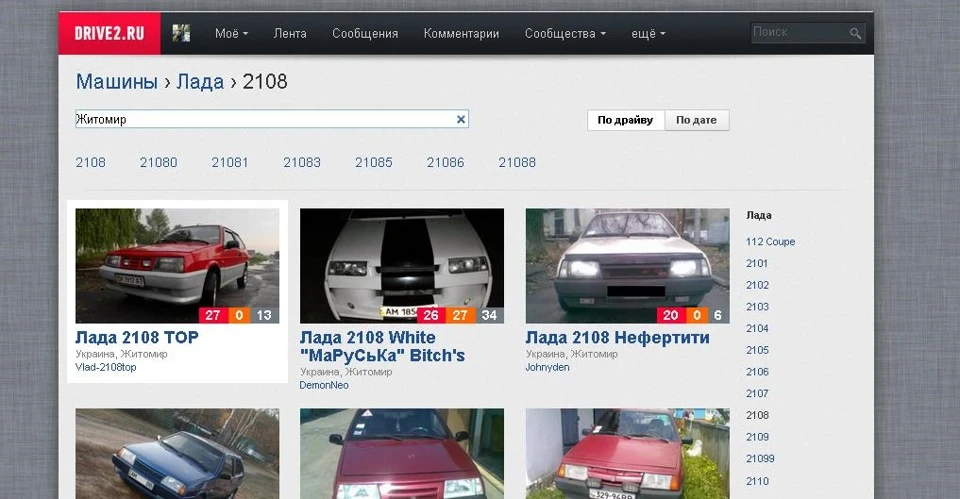Image resolution: width=960 pixels, height=499 pixels.
Task: Go to the Машины breadcrumb
Action: 116,81
